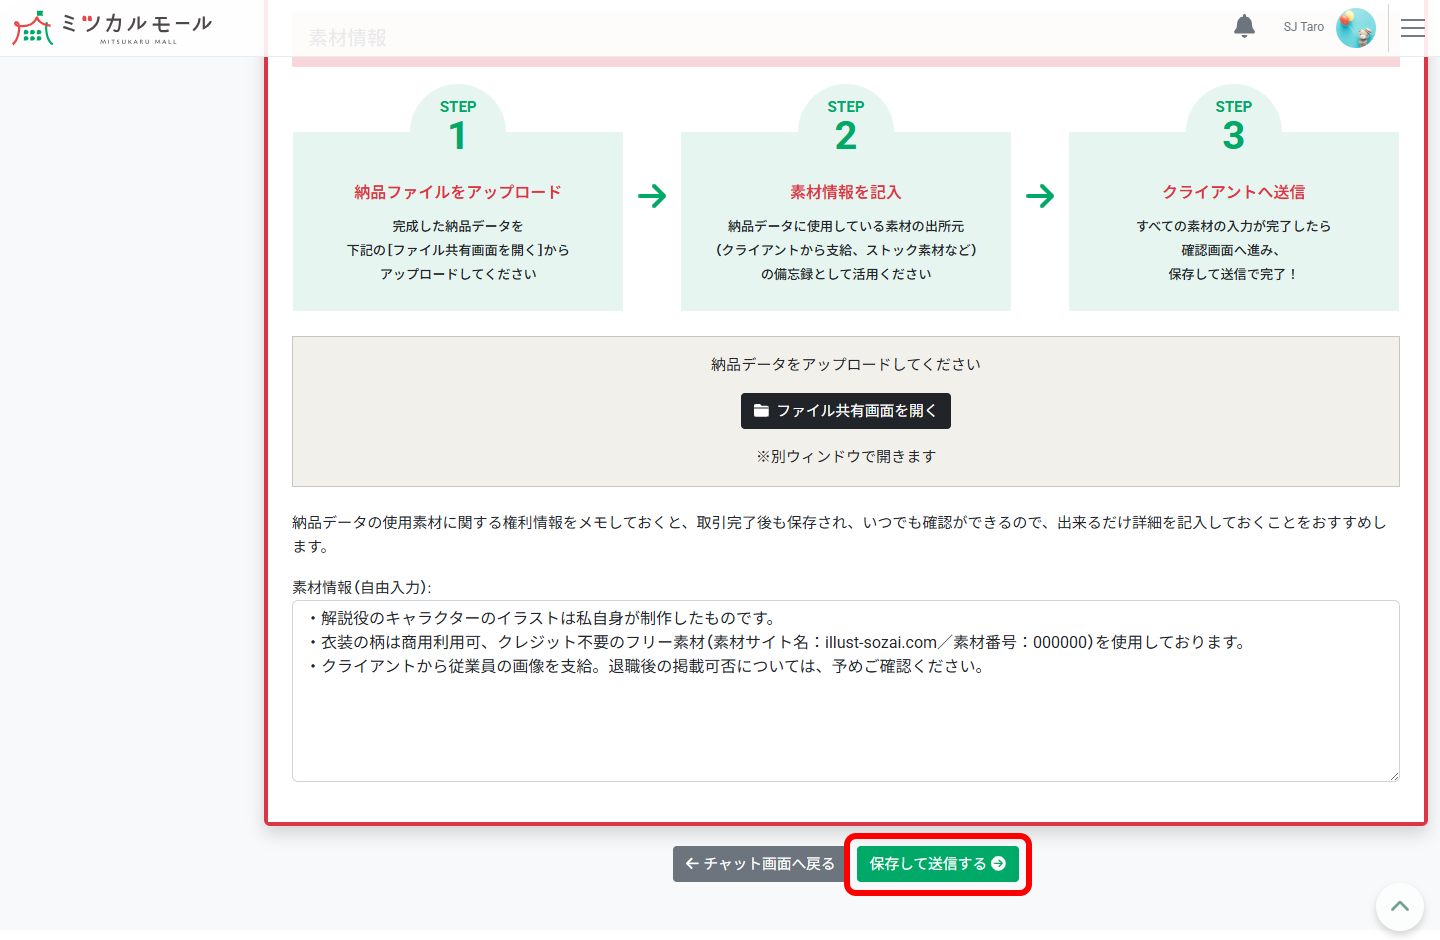The image size is (1440, 940).
Task: Click the green arrow between STEP 2 and STEP 3
Action: [x=1040, y=197]
